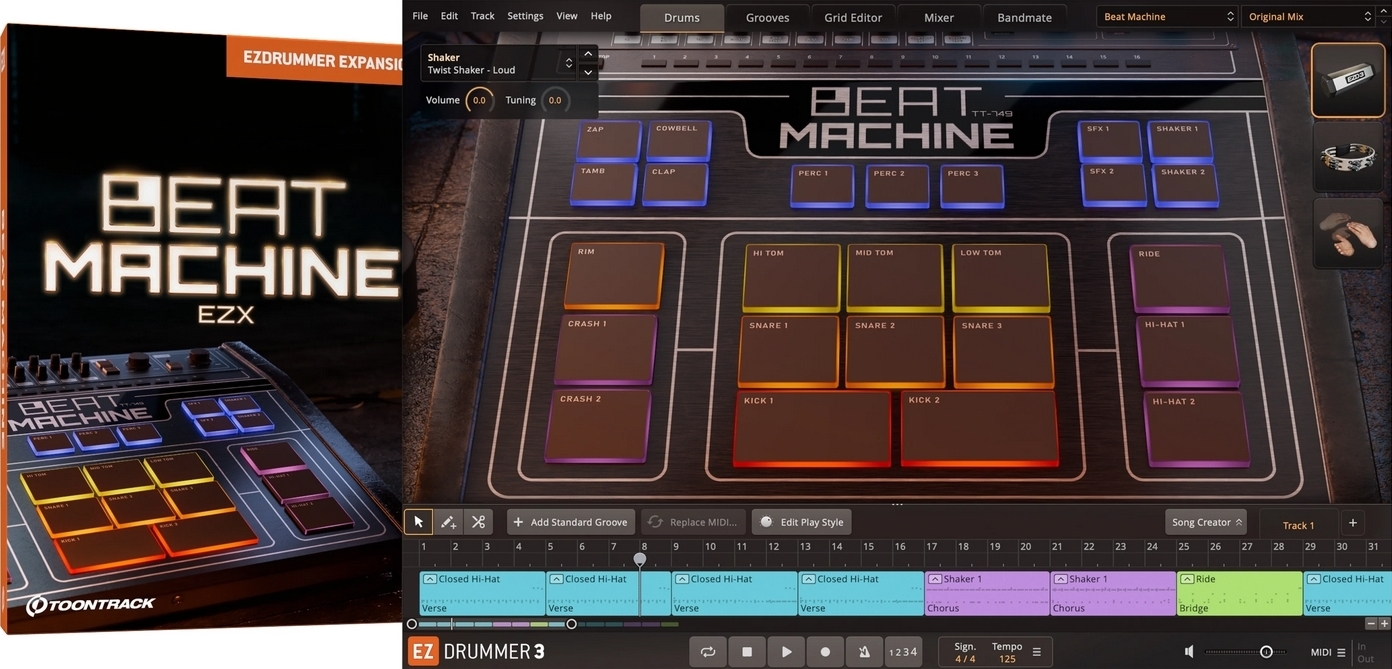1392x669 pixels.
Task: Switch to the Grooves tab
Action: [x=766, y=17]
